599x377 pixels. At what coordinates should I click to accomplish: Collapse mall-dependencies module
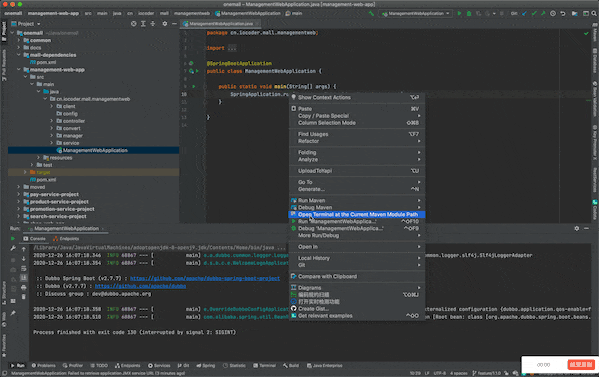pos(18,55)
